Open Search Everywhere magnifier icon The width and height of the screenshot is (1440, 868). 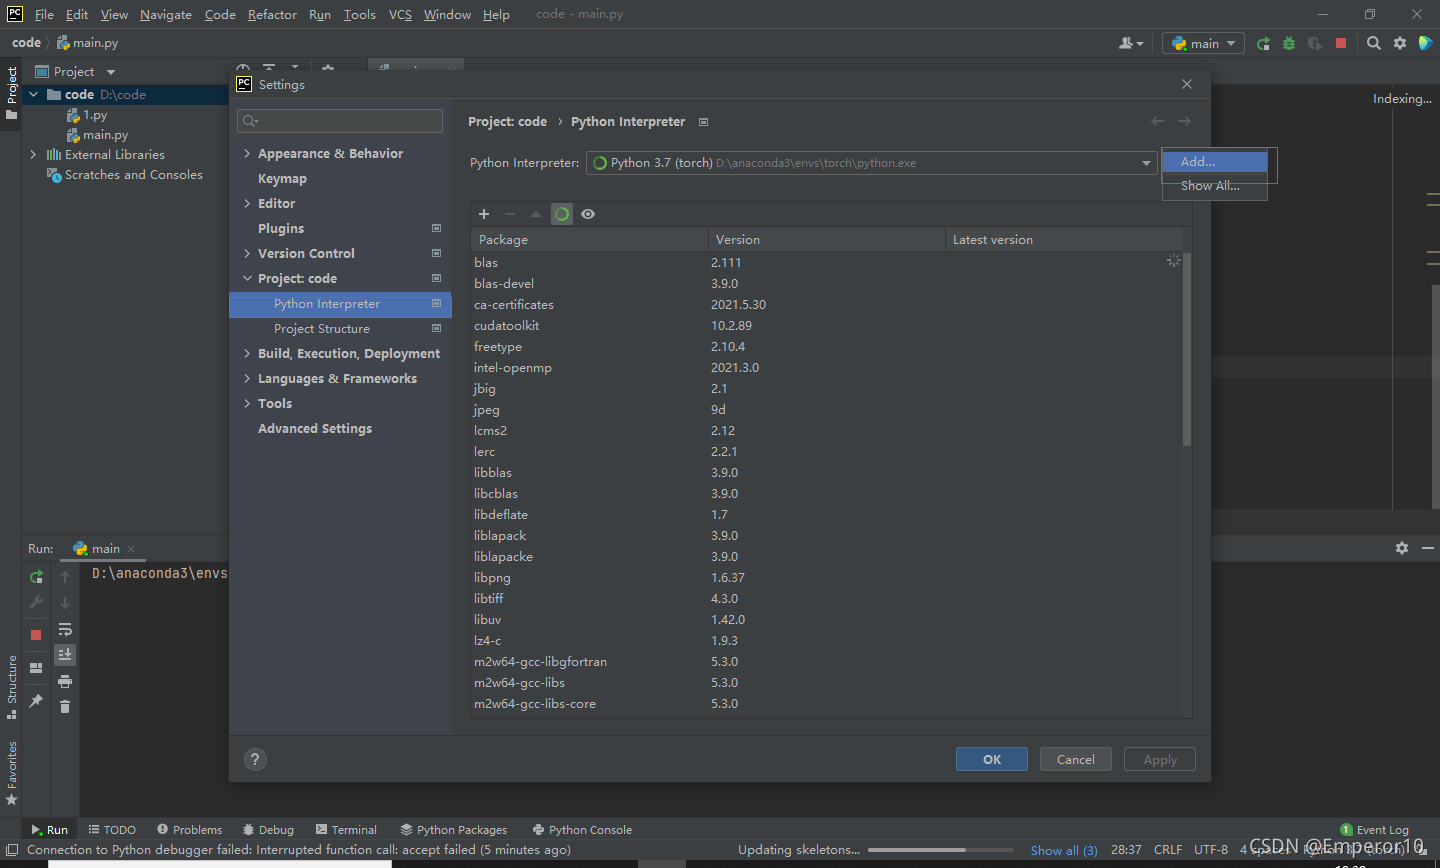pyautogui.click(x=1374, y=43)
